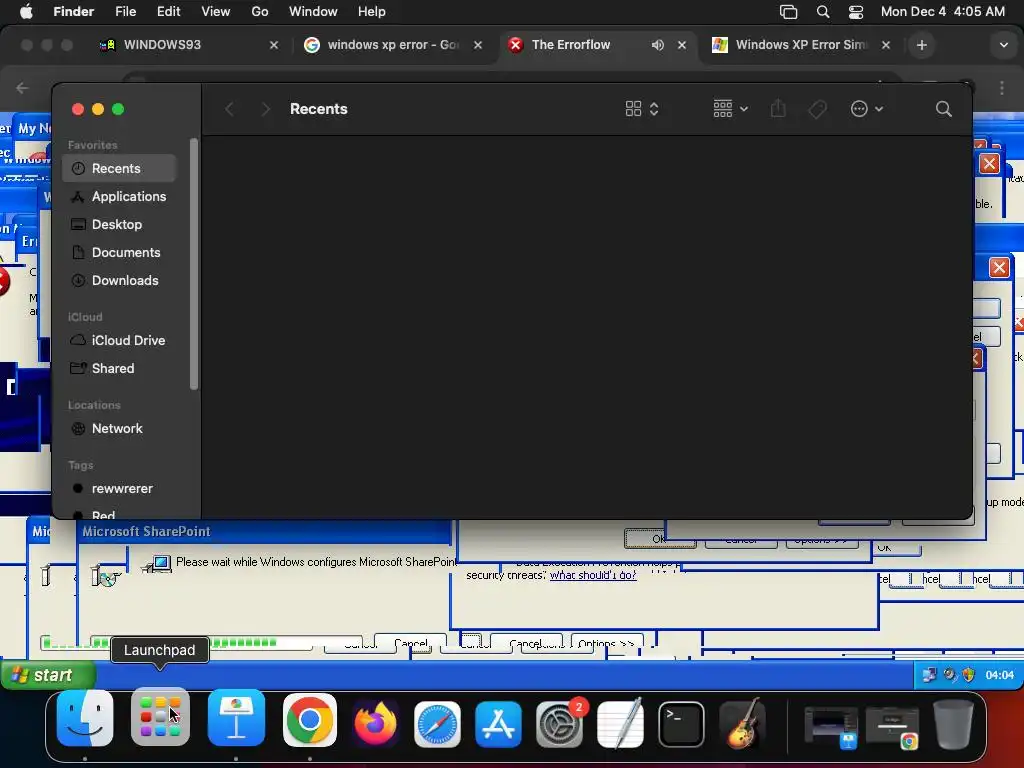Launch TextEdit from the Dock
The width and height of the screenshot is (1024, 768).
point(620,724)
